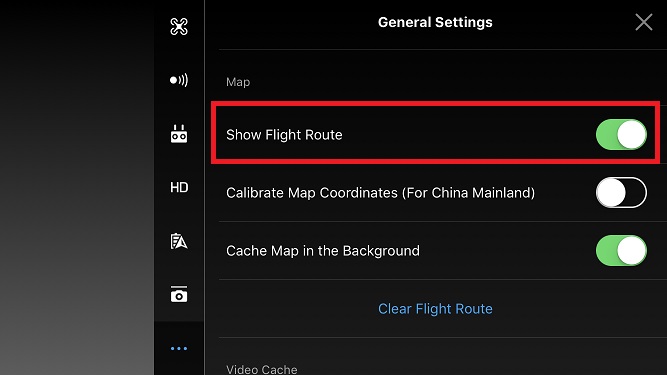Open the HD image transmission settings
667x375 pixels.
(x=179, y=188)
